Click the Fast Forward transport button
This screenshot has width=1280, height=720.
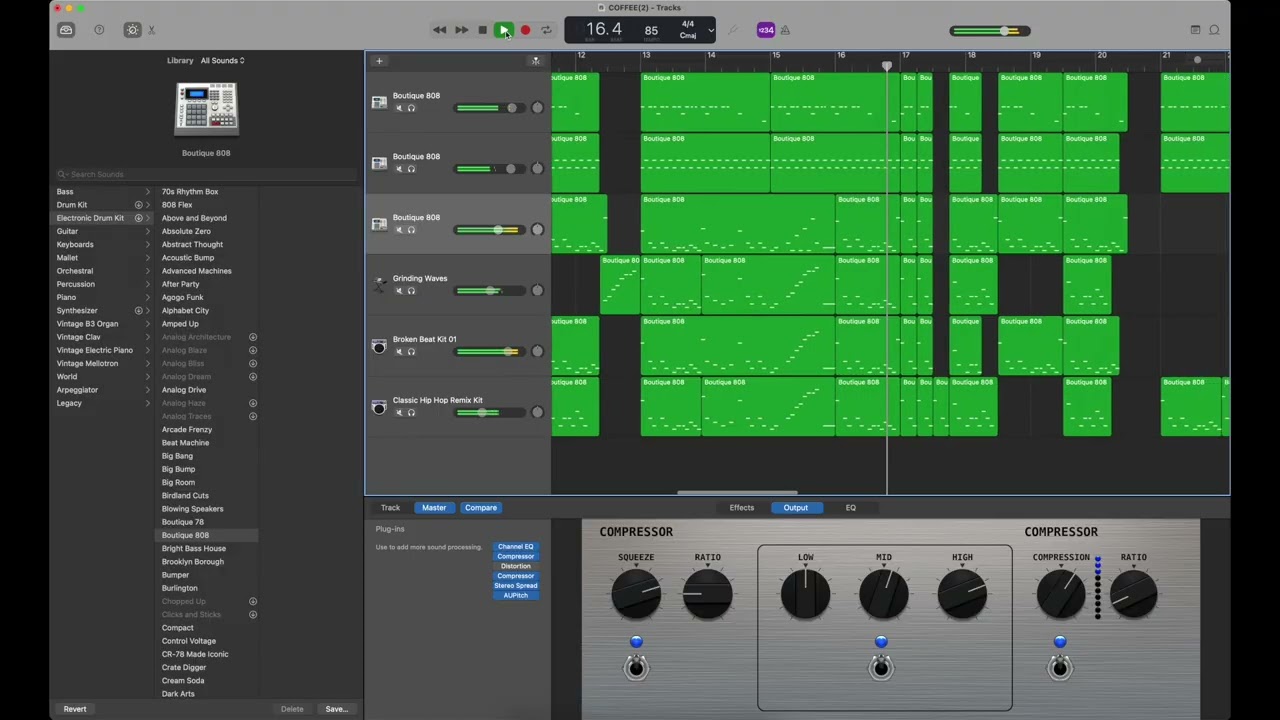click(x=461, y=30)
